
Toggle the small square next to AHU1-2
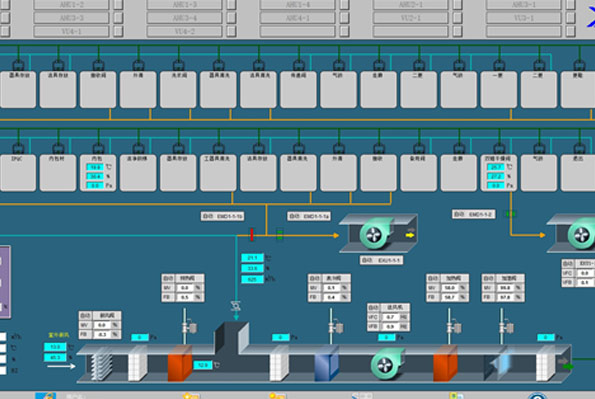click(x=118, y=5)
